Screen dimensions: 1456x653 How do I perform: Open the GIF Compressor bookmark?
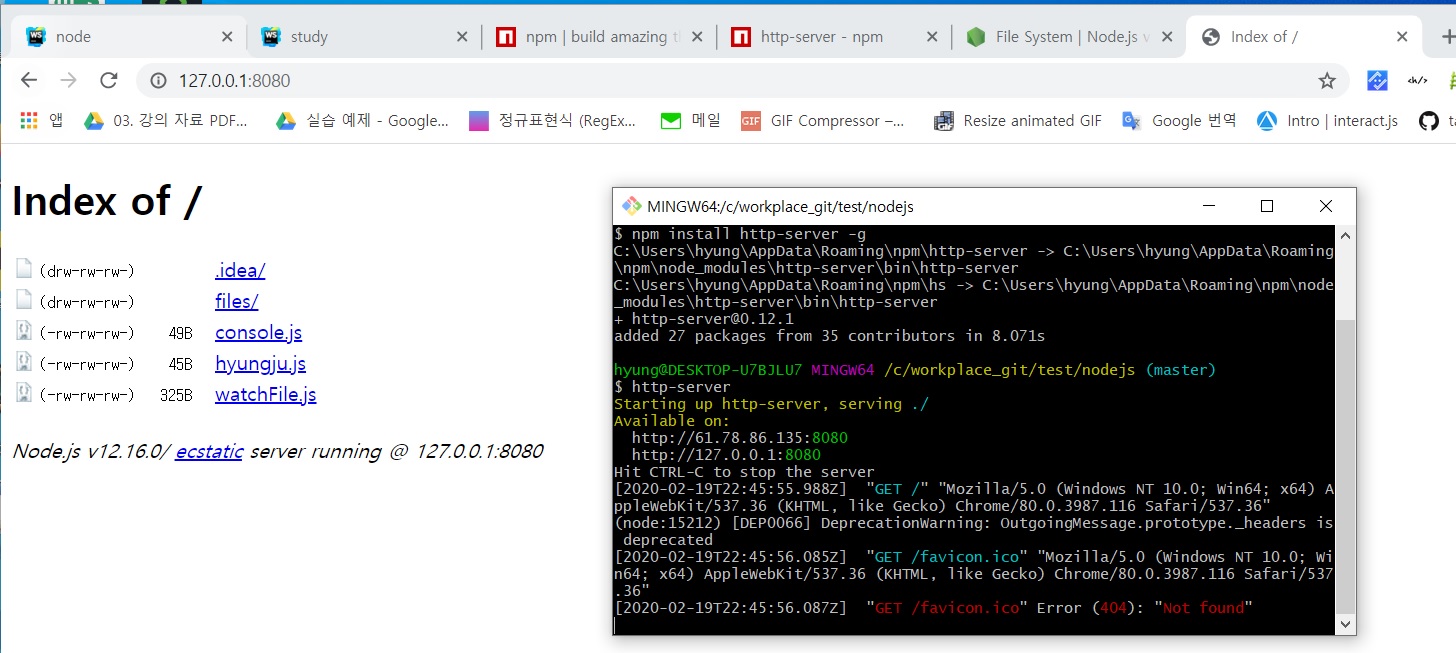click(823, 121)
